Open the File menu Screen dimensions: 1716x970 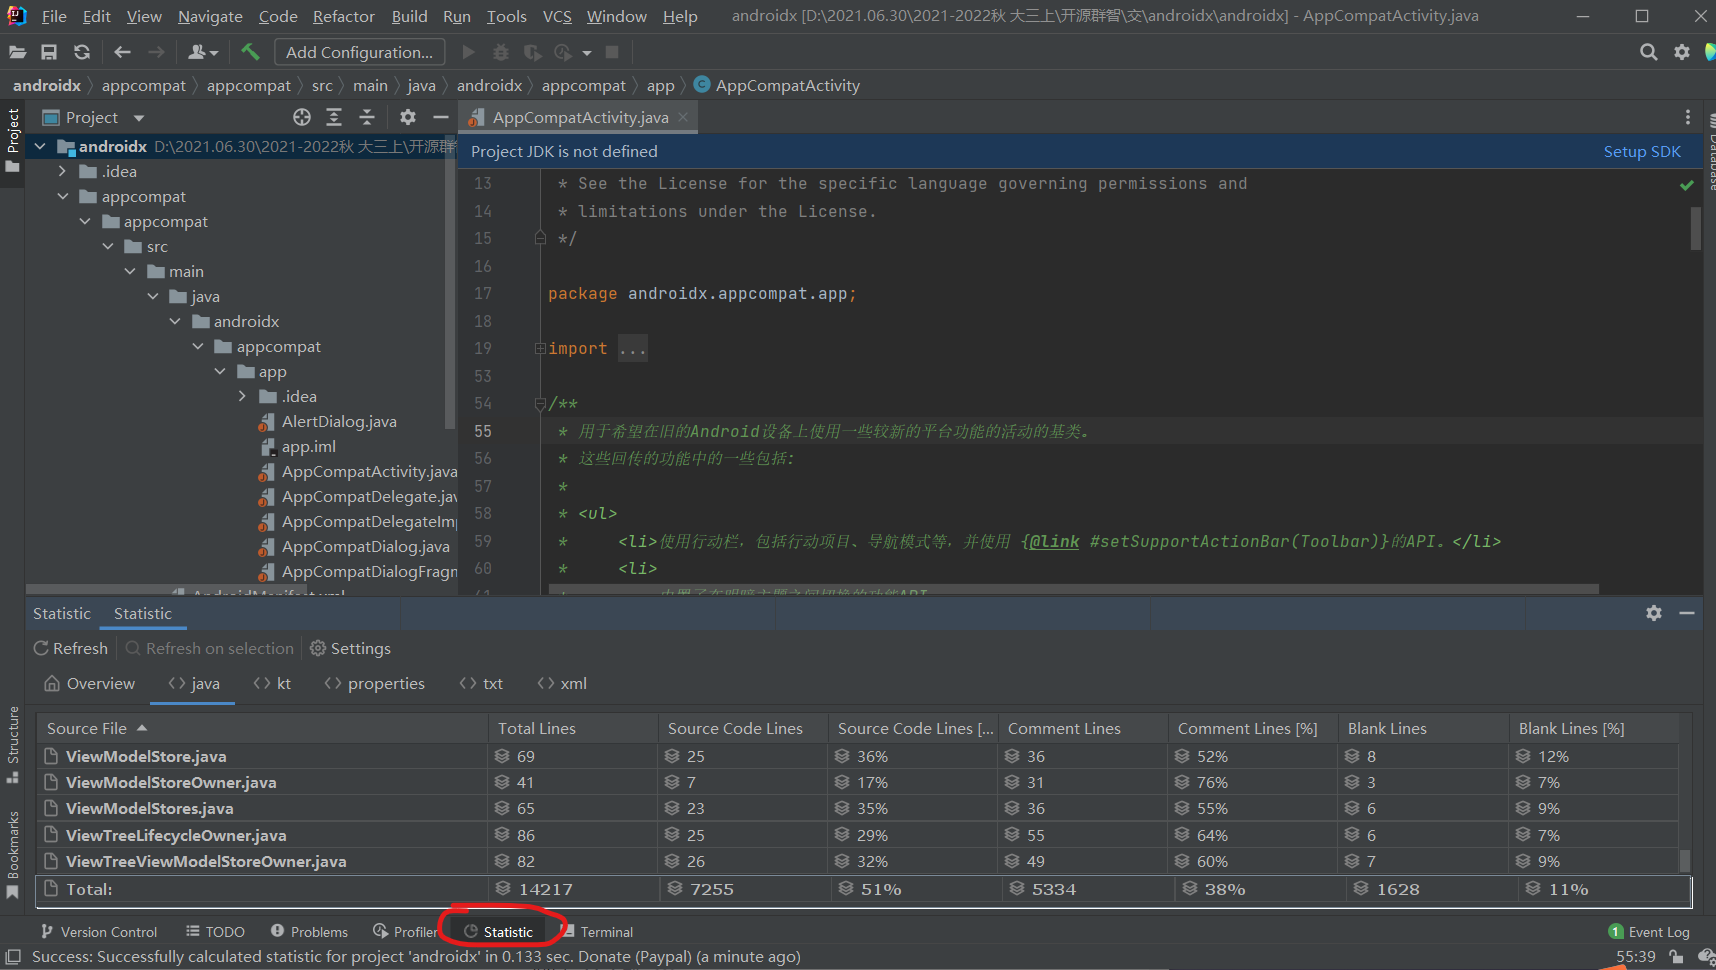click(x=54, y=16)
